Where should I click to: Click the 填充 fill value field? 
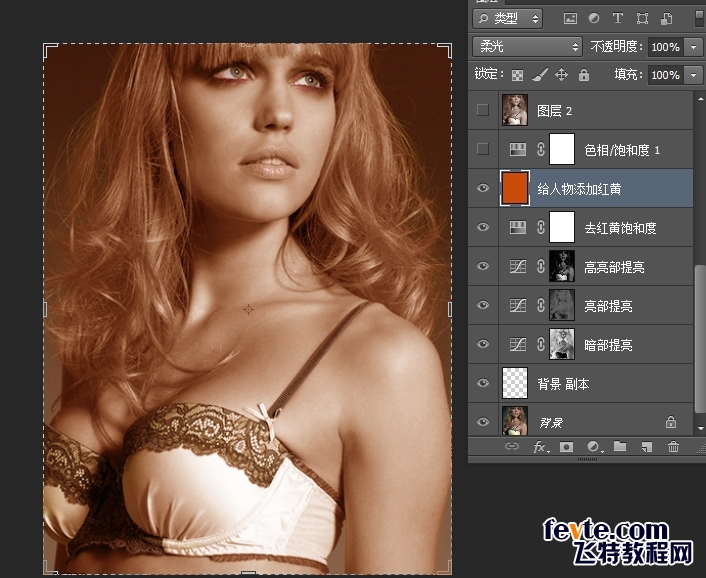point(665,75)
